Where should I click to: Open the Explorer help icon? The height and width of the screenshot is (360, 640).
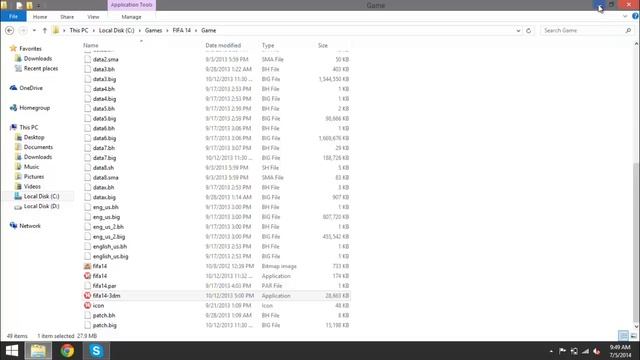tap(635, 16)
